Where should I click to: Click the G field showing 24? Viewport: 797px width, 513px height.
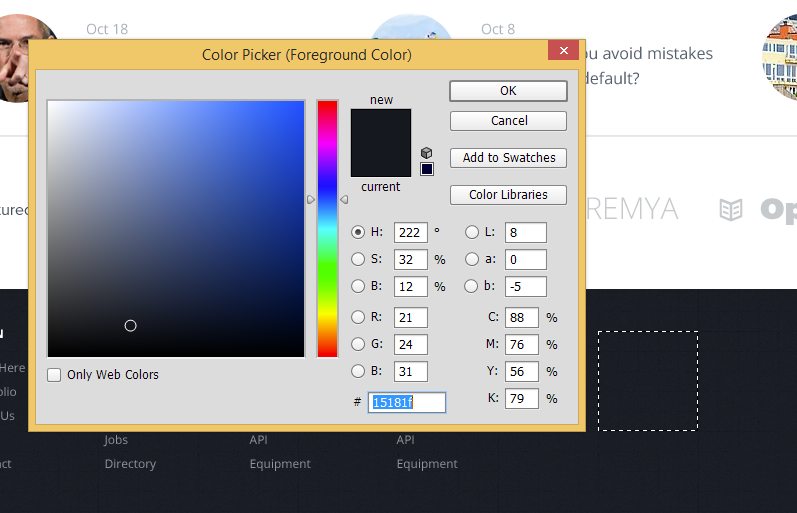coord(411,344)
